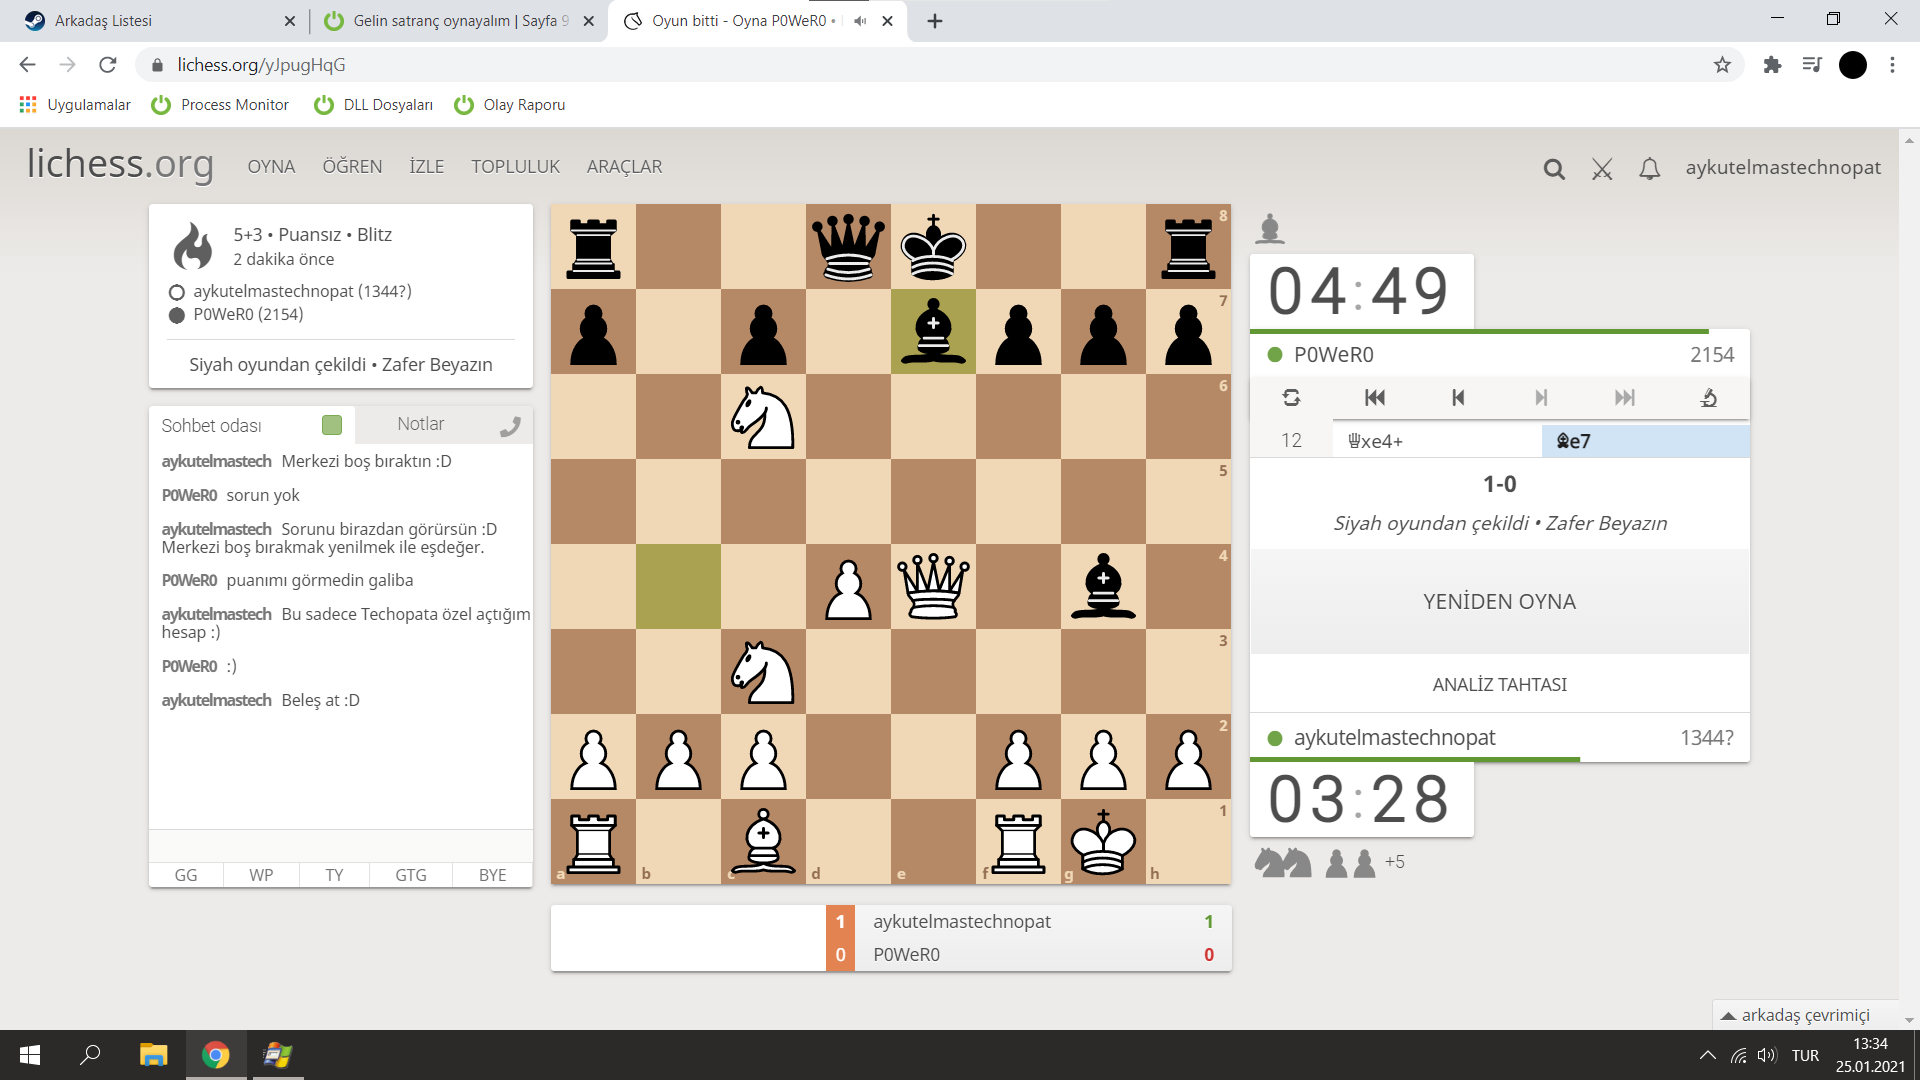Open analysis microscope icon
This screenshot has width=1920, height=1080.
coord(1708,398)
